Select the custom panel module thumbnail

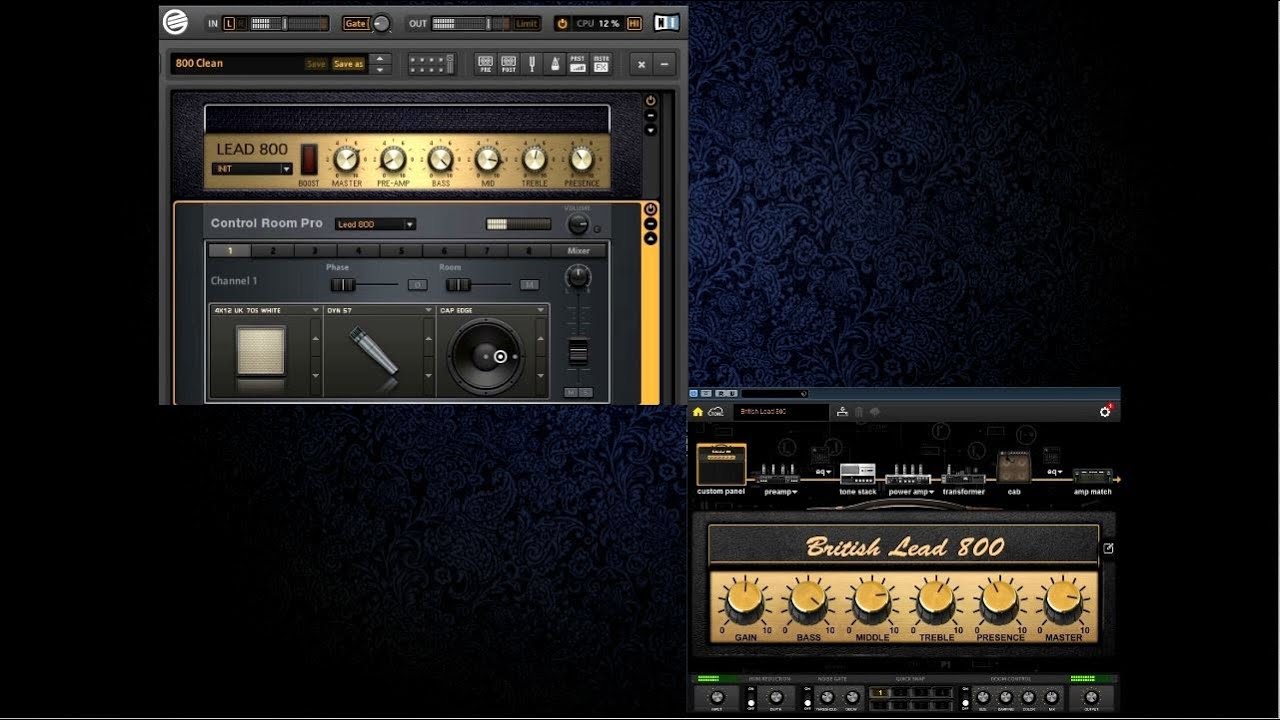721,465
